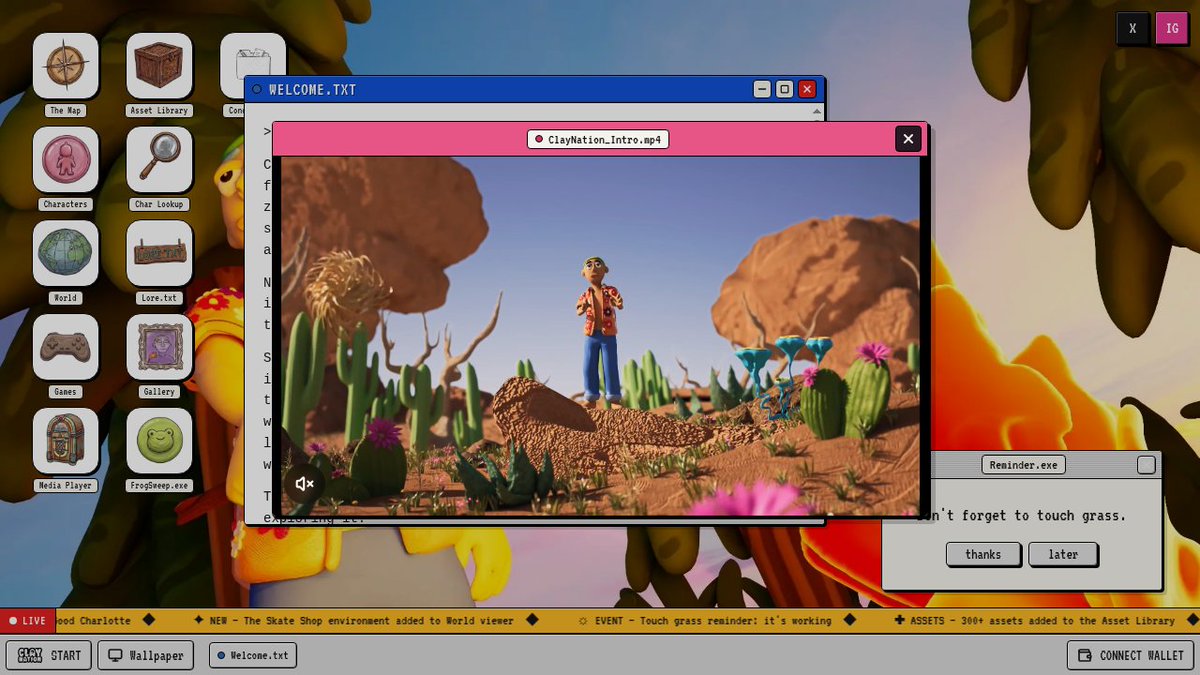1200x675 pixels.
Task: Click later in Reminder dialog
Action: click(1063, 554)
